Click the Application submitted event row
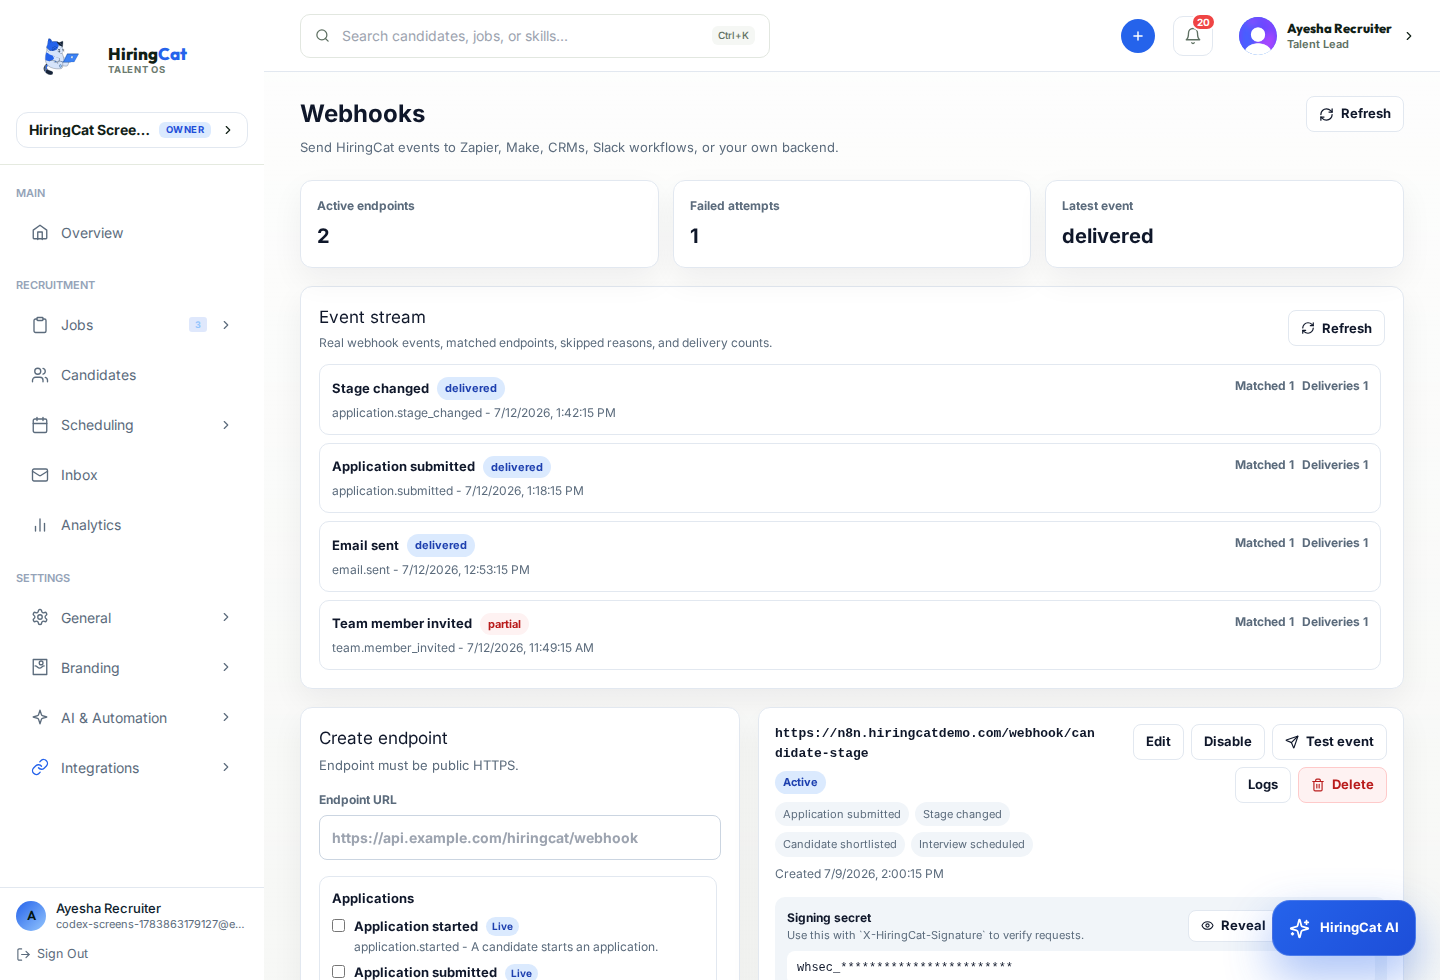 850,478
